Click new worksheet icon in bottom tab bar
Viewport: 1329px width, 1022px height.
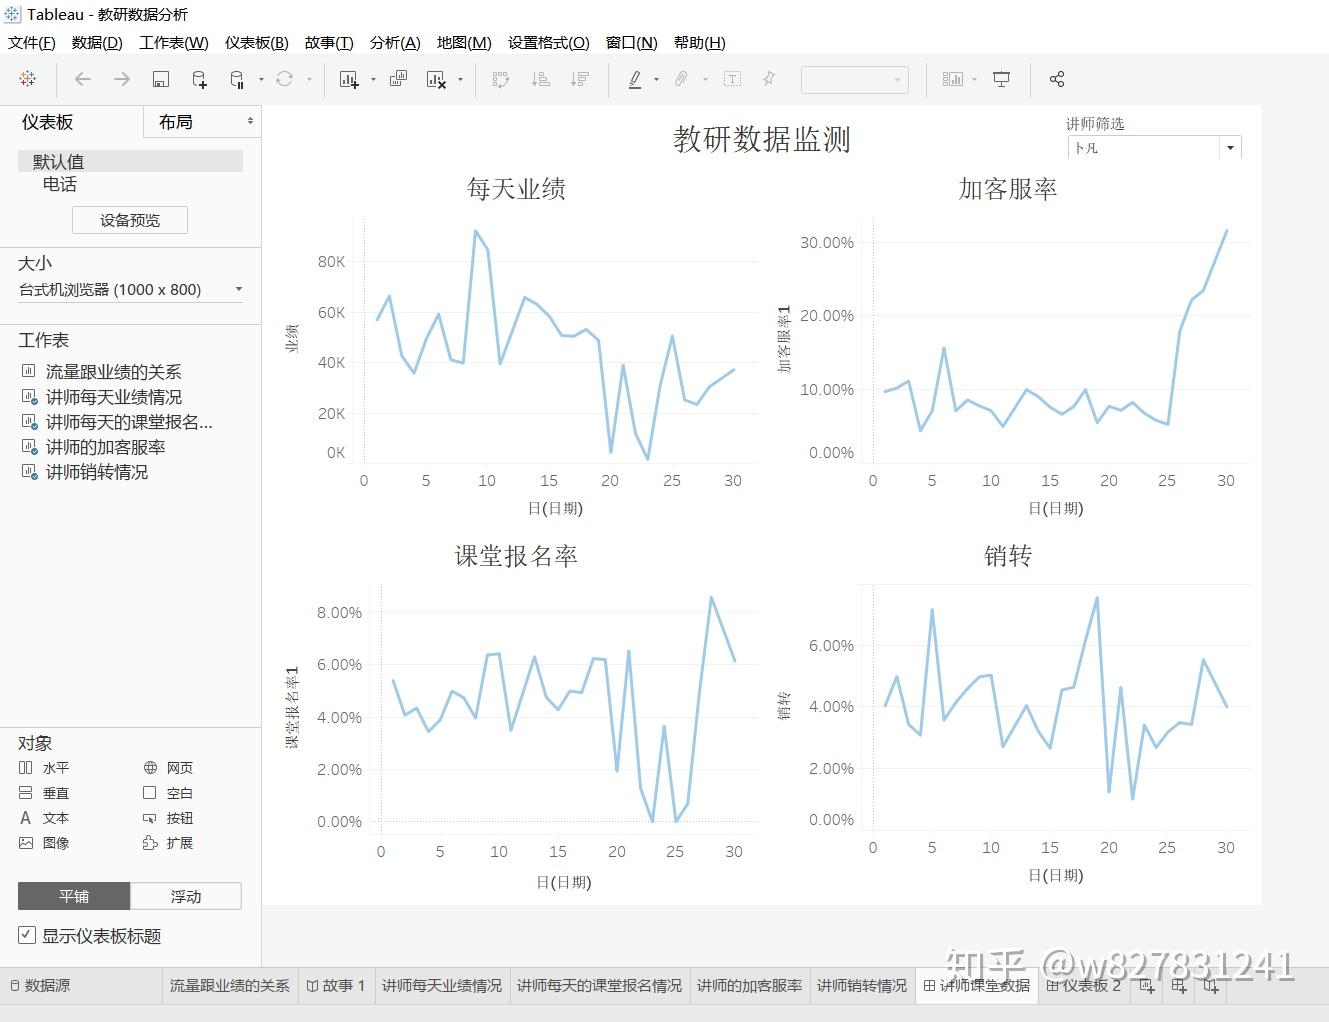coord(1147,986)
